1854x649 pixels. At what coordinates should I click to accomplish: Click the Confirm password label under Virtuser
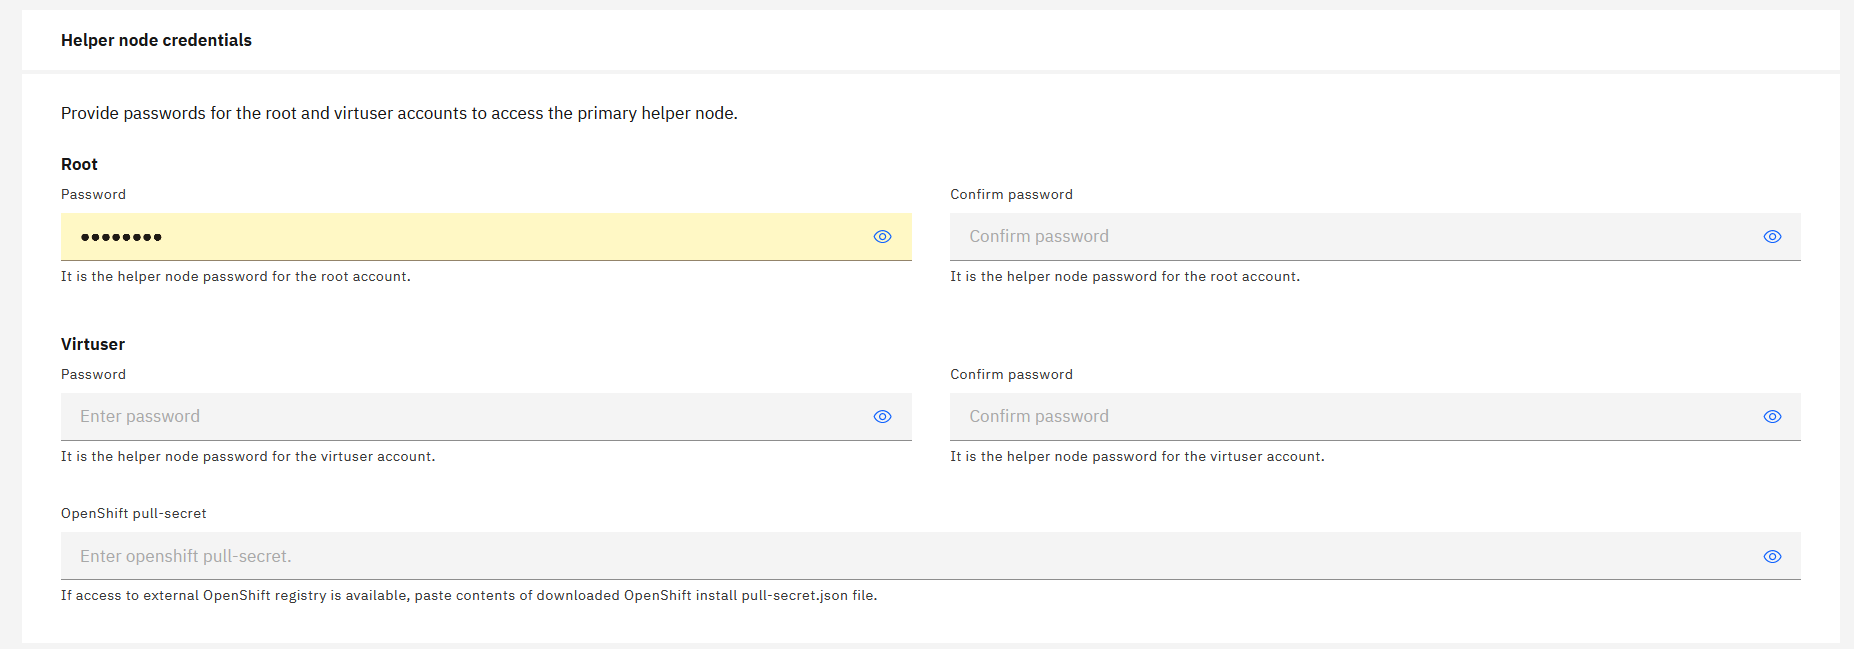pos(1011,375)
